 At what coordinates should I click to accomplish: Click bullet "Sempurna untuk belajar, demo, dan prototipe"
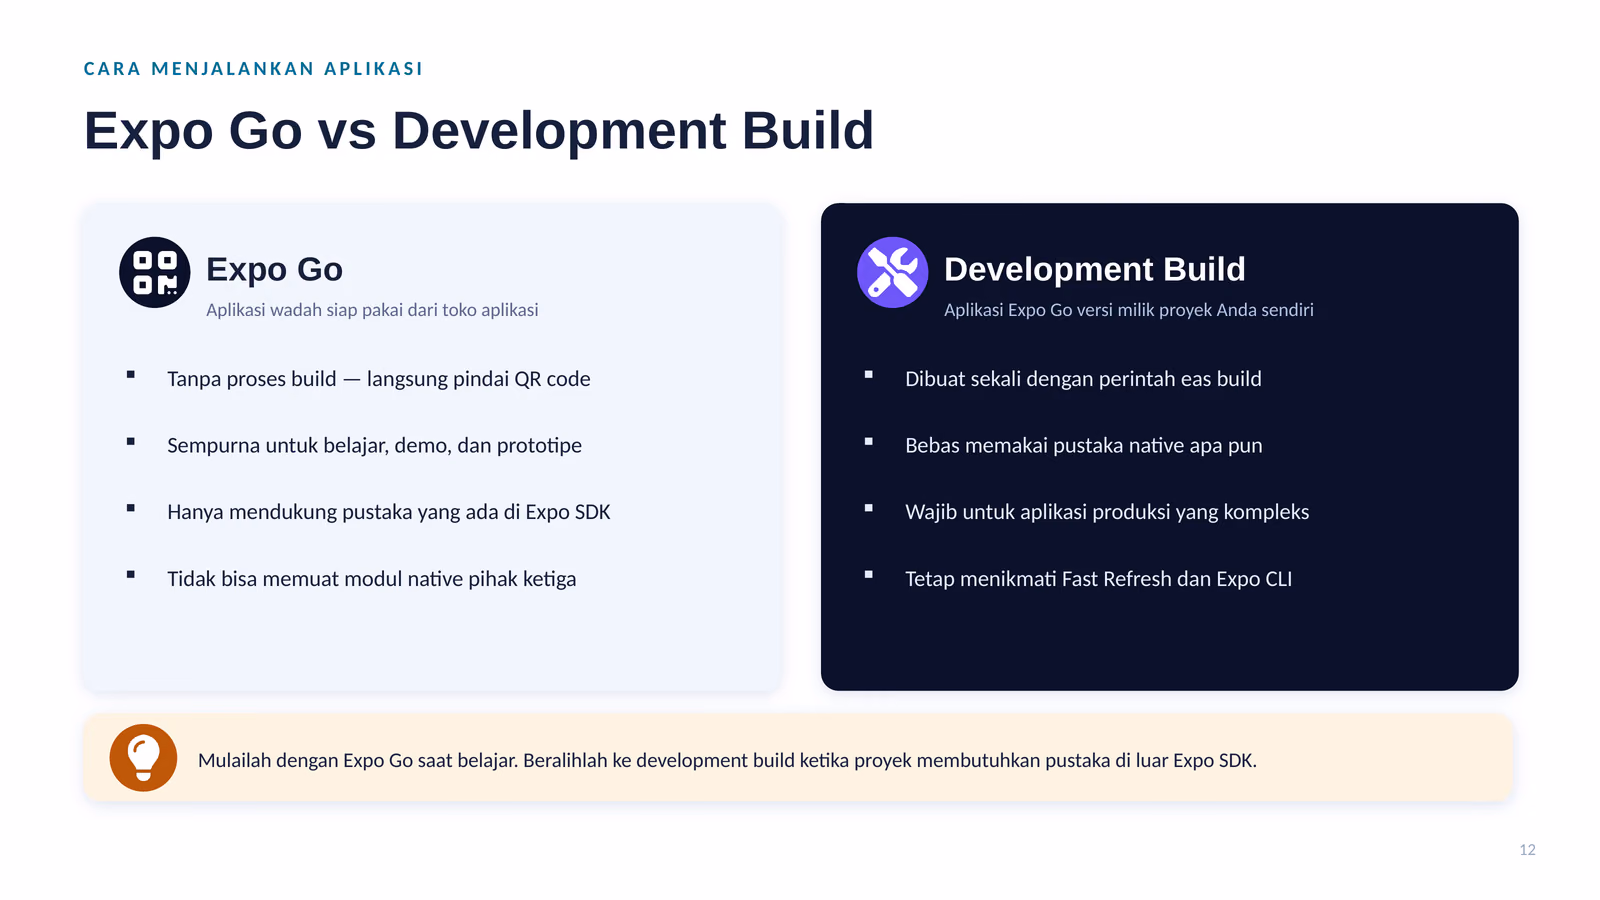[374, 445]
